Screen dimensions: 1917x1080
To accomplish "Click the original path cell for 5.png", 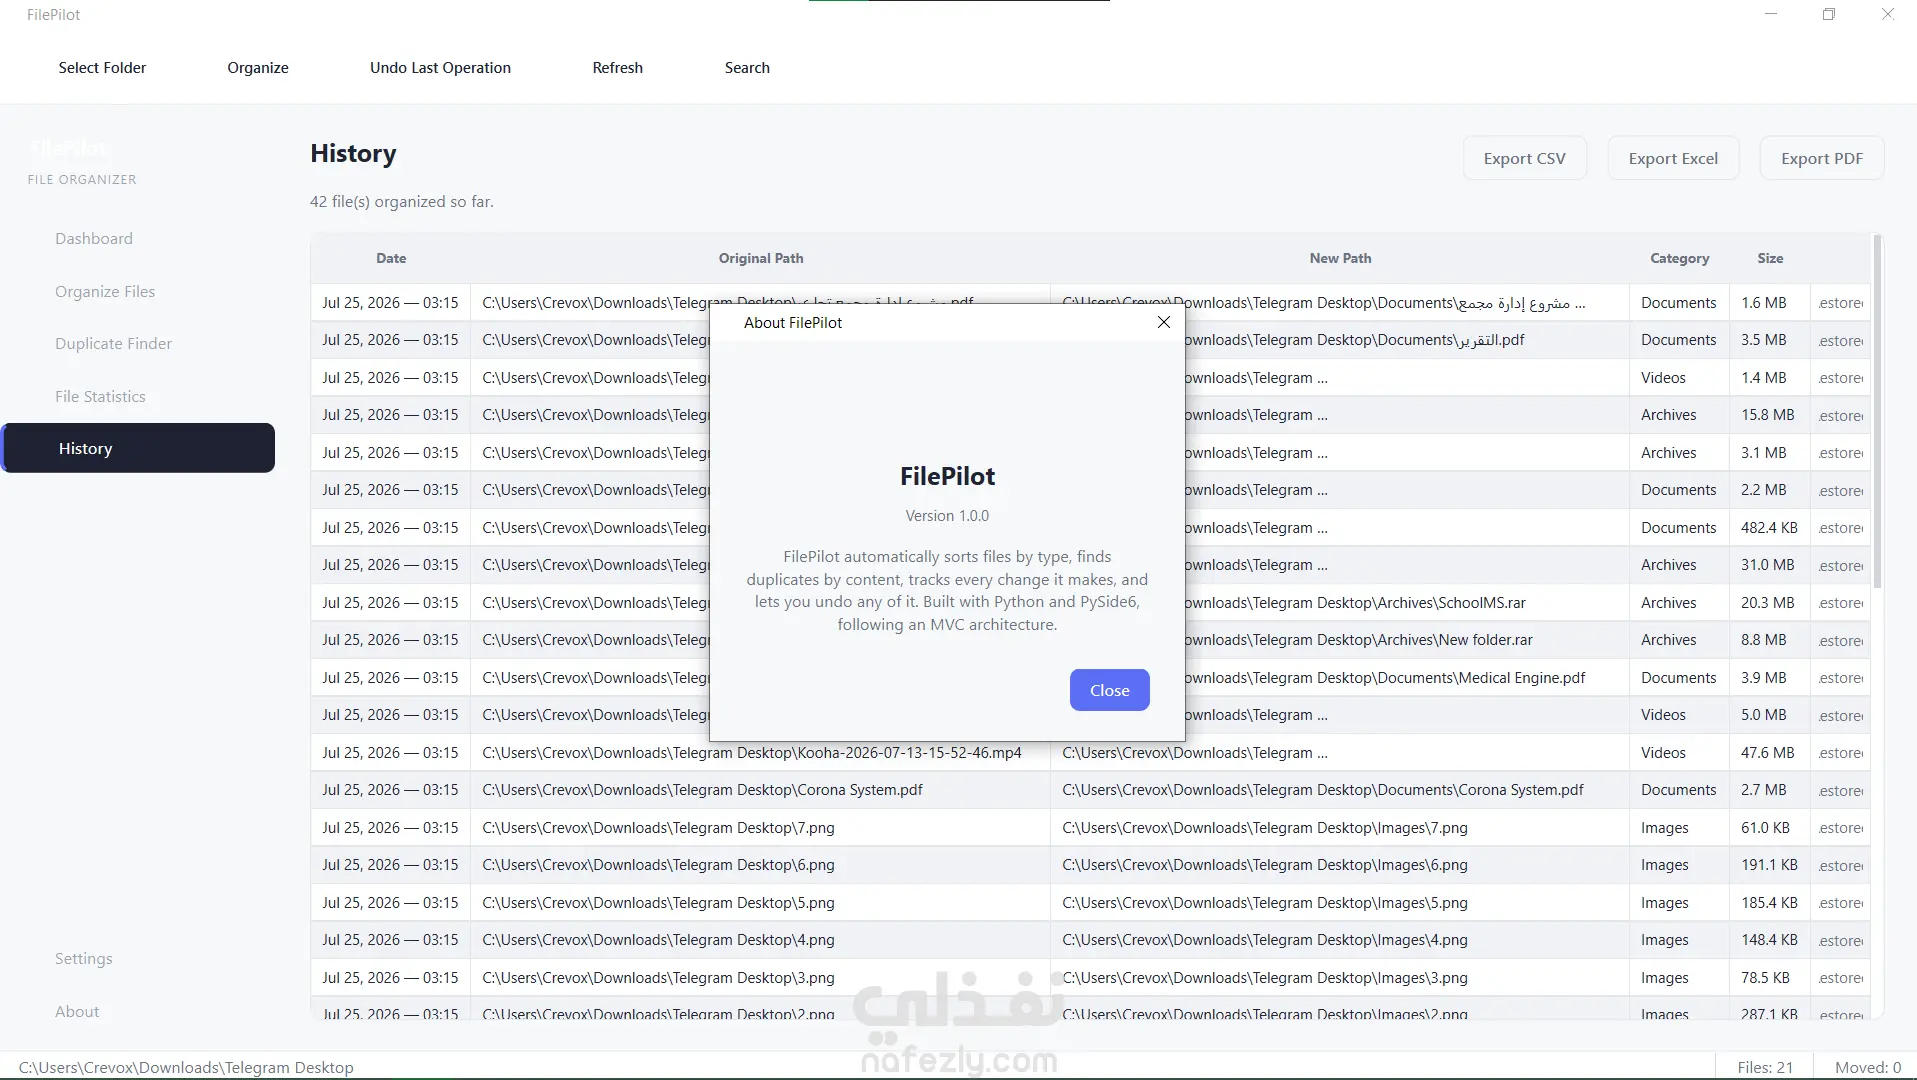I will pos(760,903).
